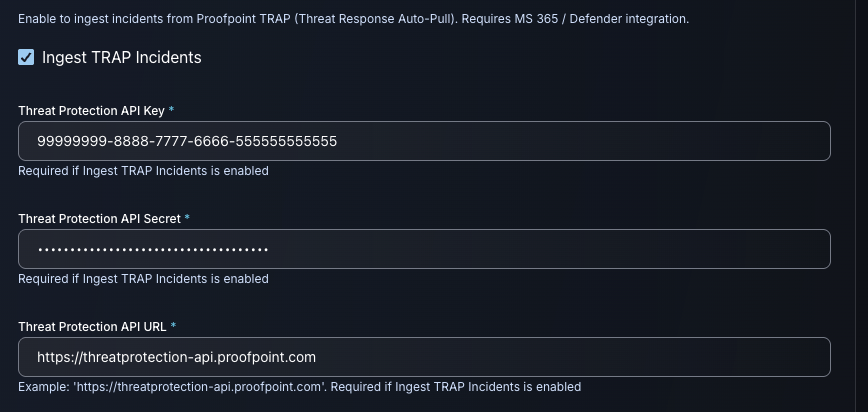Click the Proofpoint TRAP description at top

[353, 19]
